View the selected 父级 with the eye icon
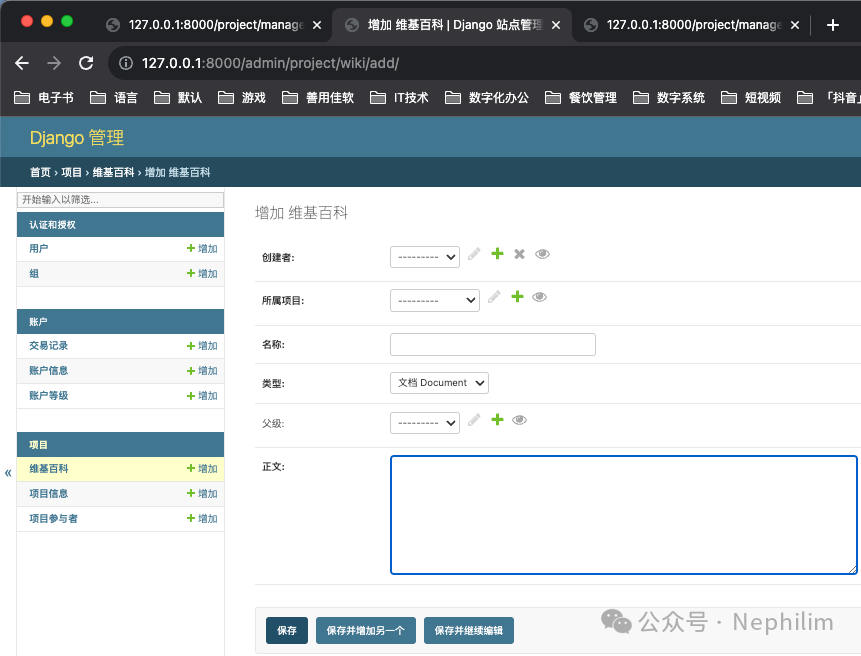The width and height of the screenshot is (861, 656). pyautogui.click(x=519, y=419)
